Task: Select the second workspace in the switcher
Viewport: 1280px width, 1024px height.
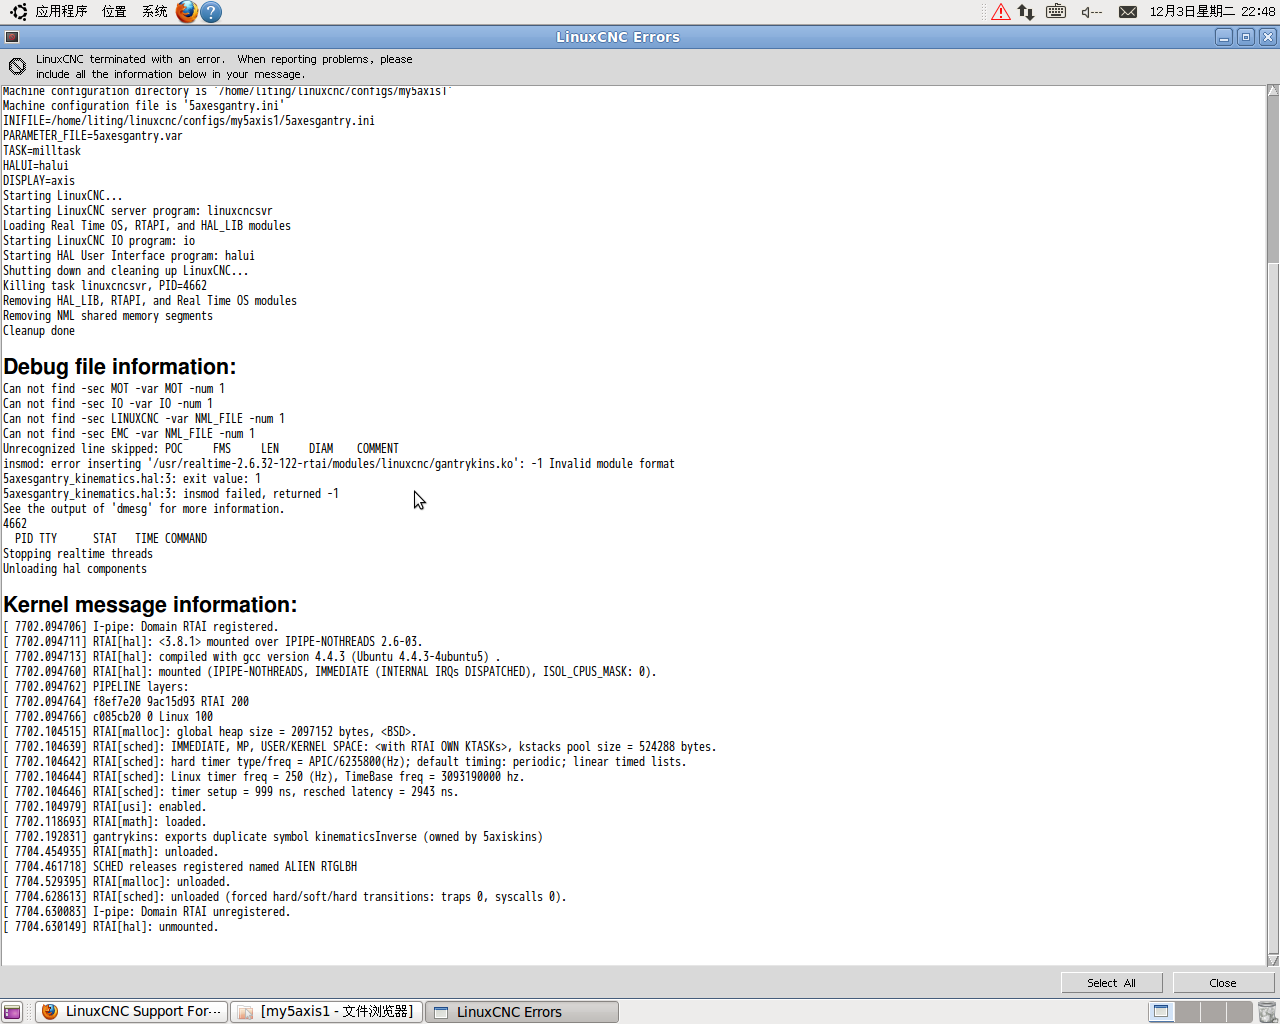Action: tap(1187, 1012)
